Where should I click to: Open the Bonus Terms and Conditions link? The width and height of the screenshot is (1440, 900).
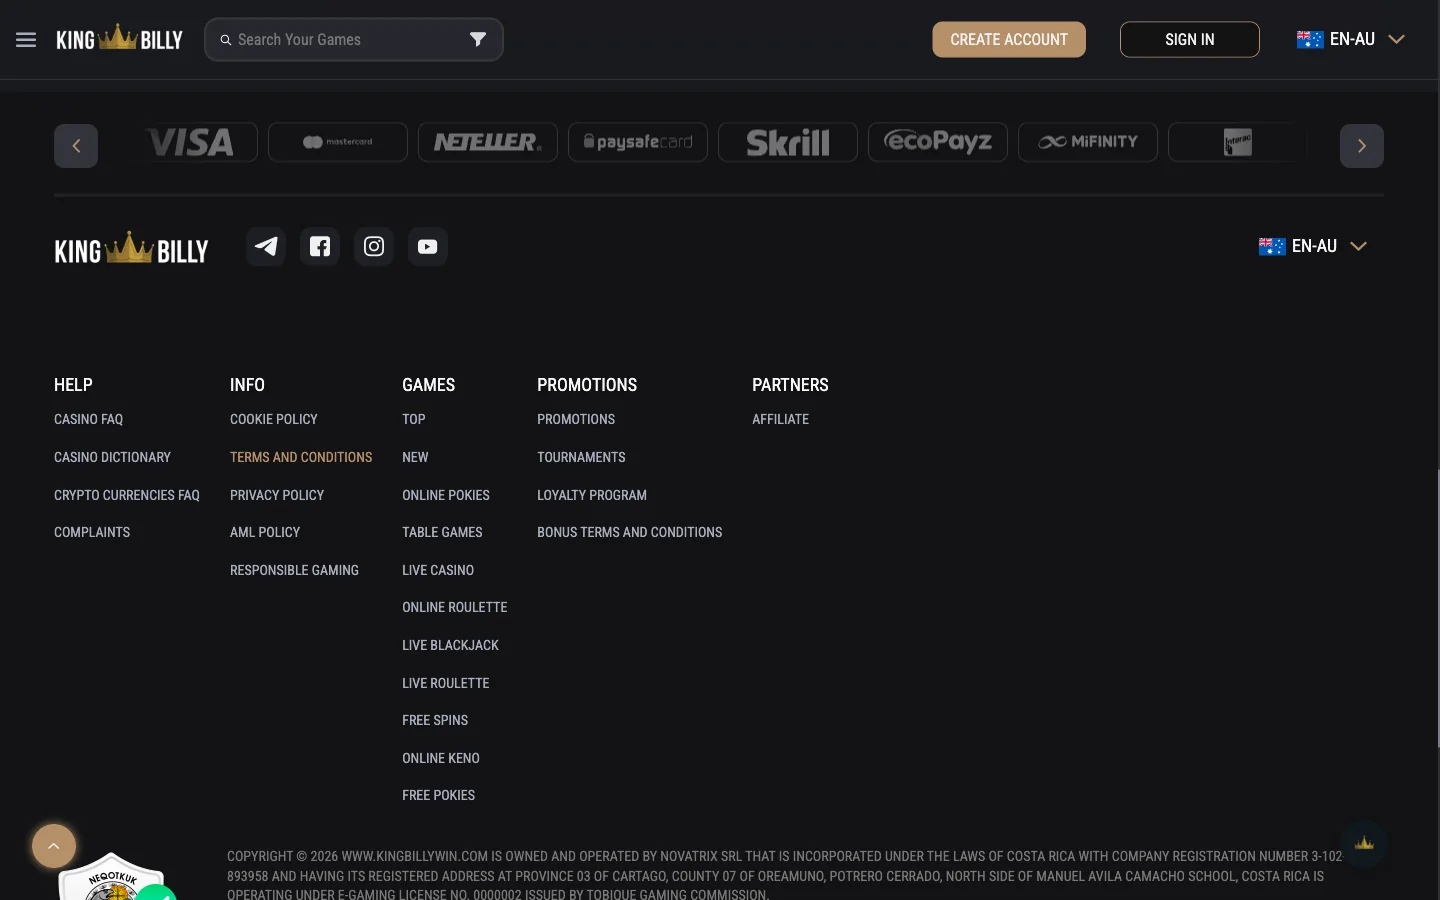(x=630, y=532)
